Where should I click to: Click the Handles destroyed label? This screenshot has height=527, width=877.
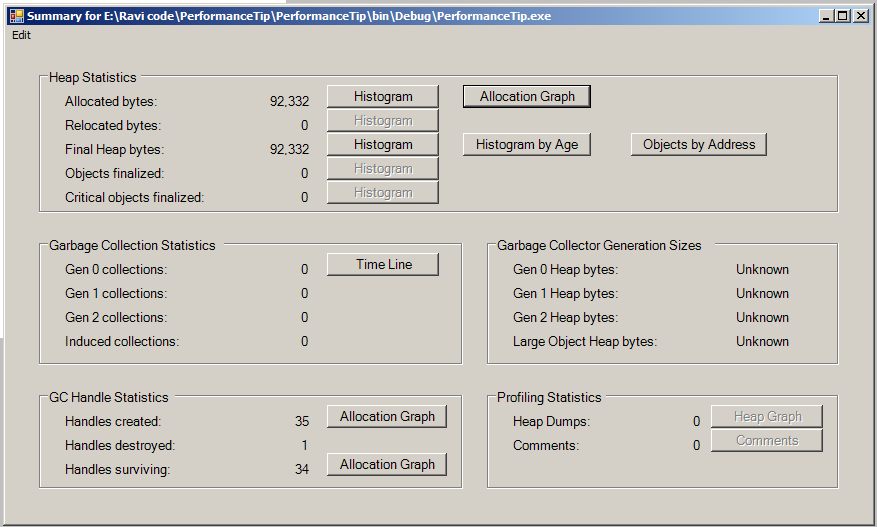tap(120, 445)
